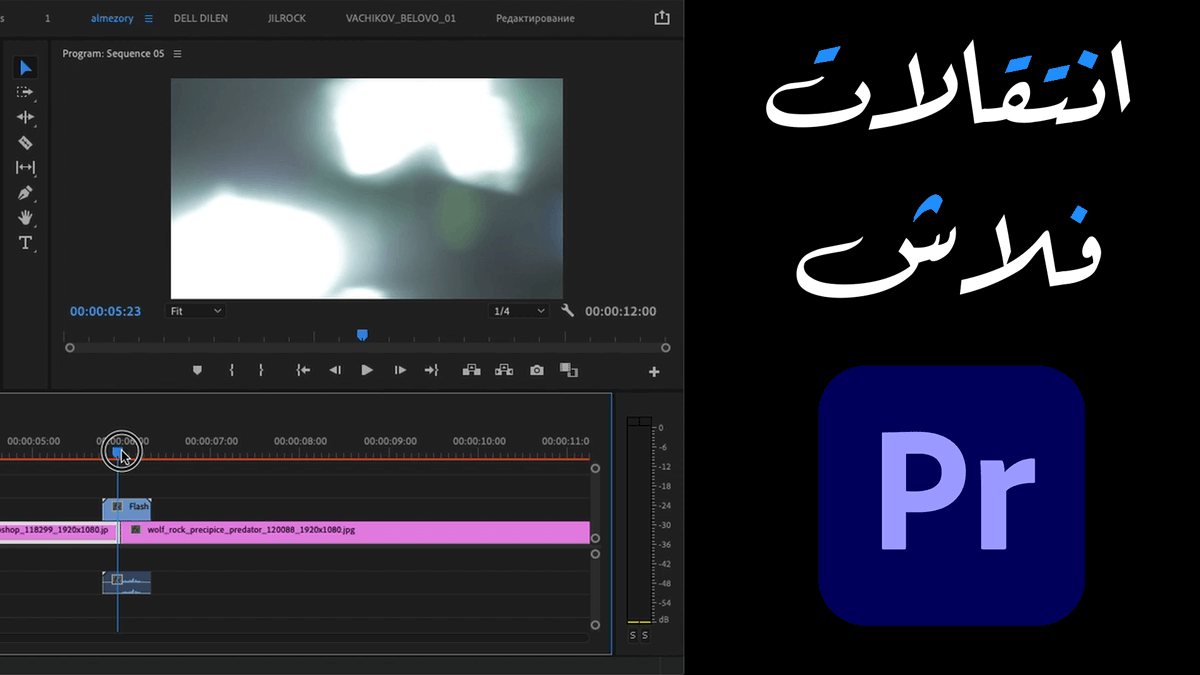This screenshot has width=1200, height=675.
Task: Click timeline ruler at 00:00:05:00
Action: [33, 441]
